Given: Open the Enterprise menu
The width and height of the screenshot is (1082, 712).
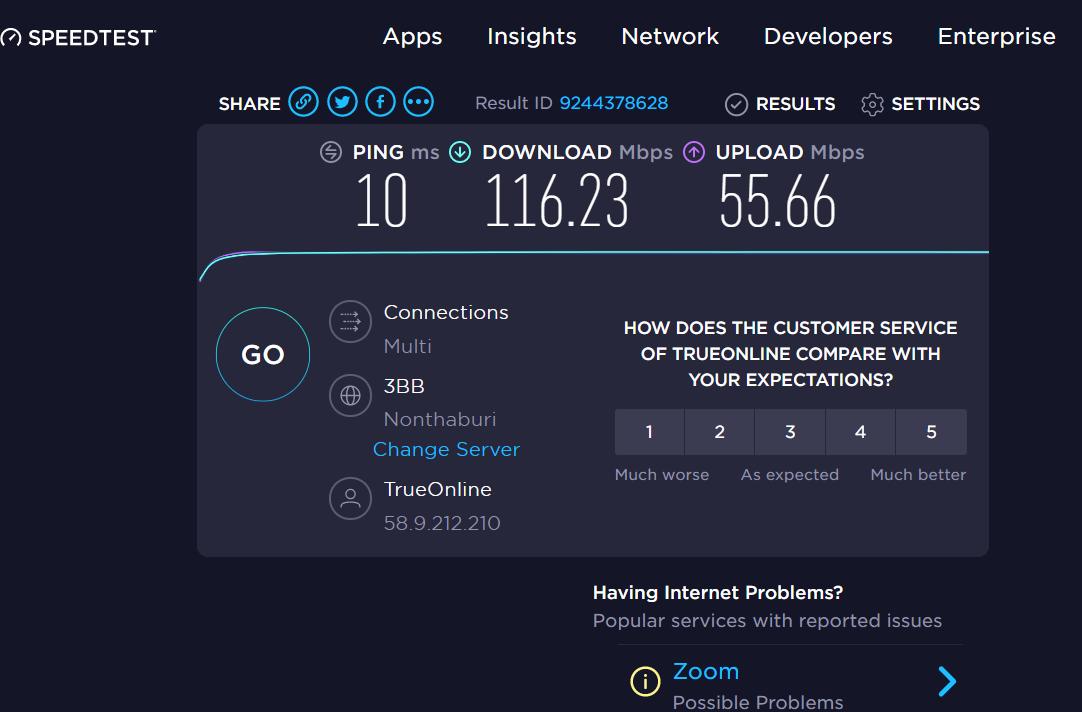Looking at the screenshot, I should (x=996, y=37).
